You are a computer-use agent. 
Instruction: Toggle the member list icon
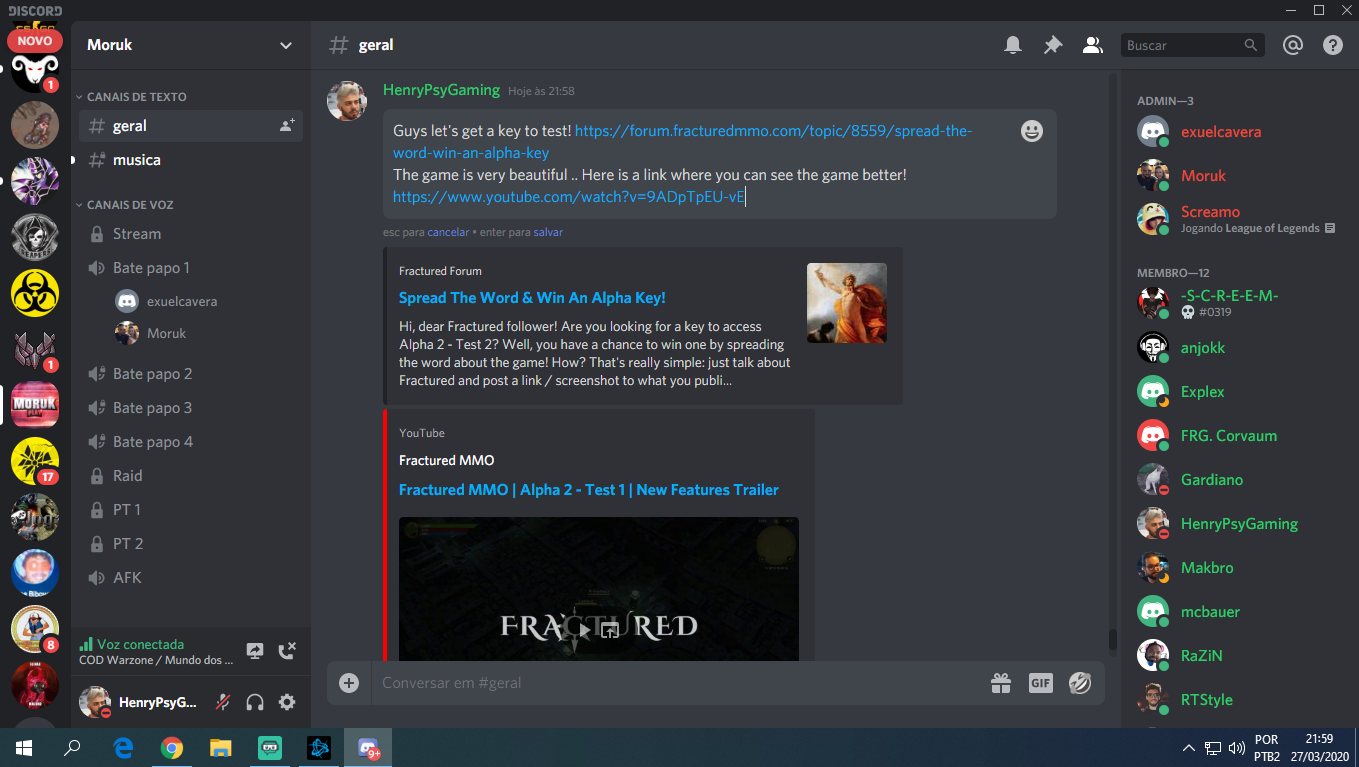(1092, 45)
